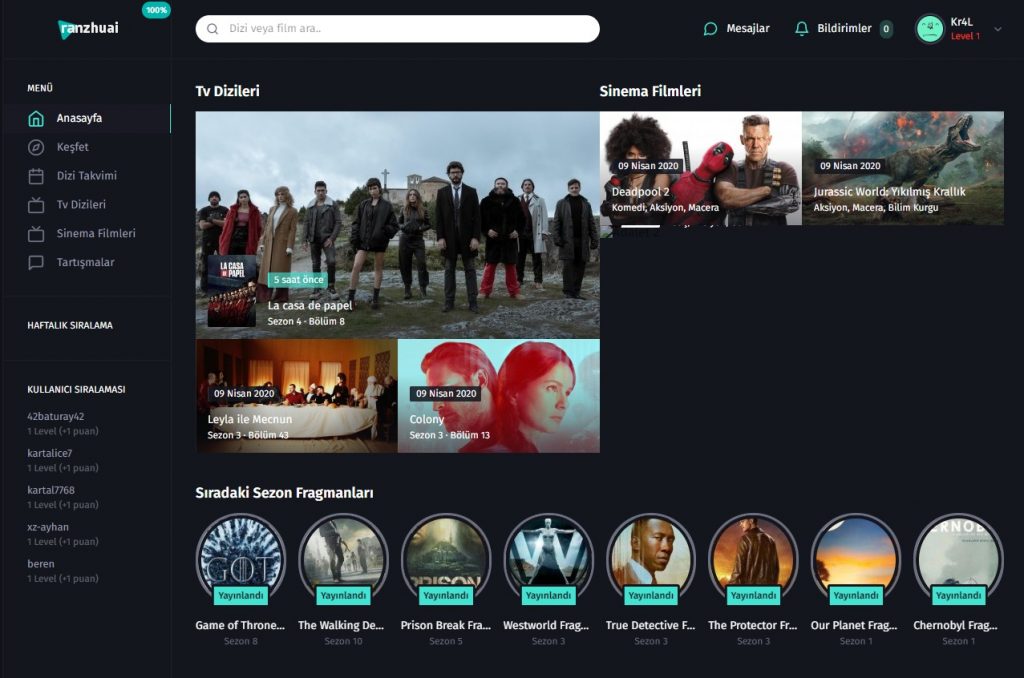
Task: Click the Bildirimler bell icon
Action: tap(801, 29)
